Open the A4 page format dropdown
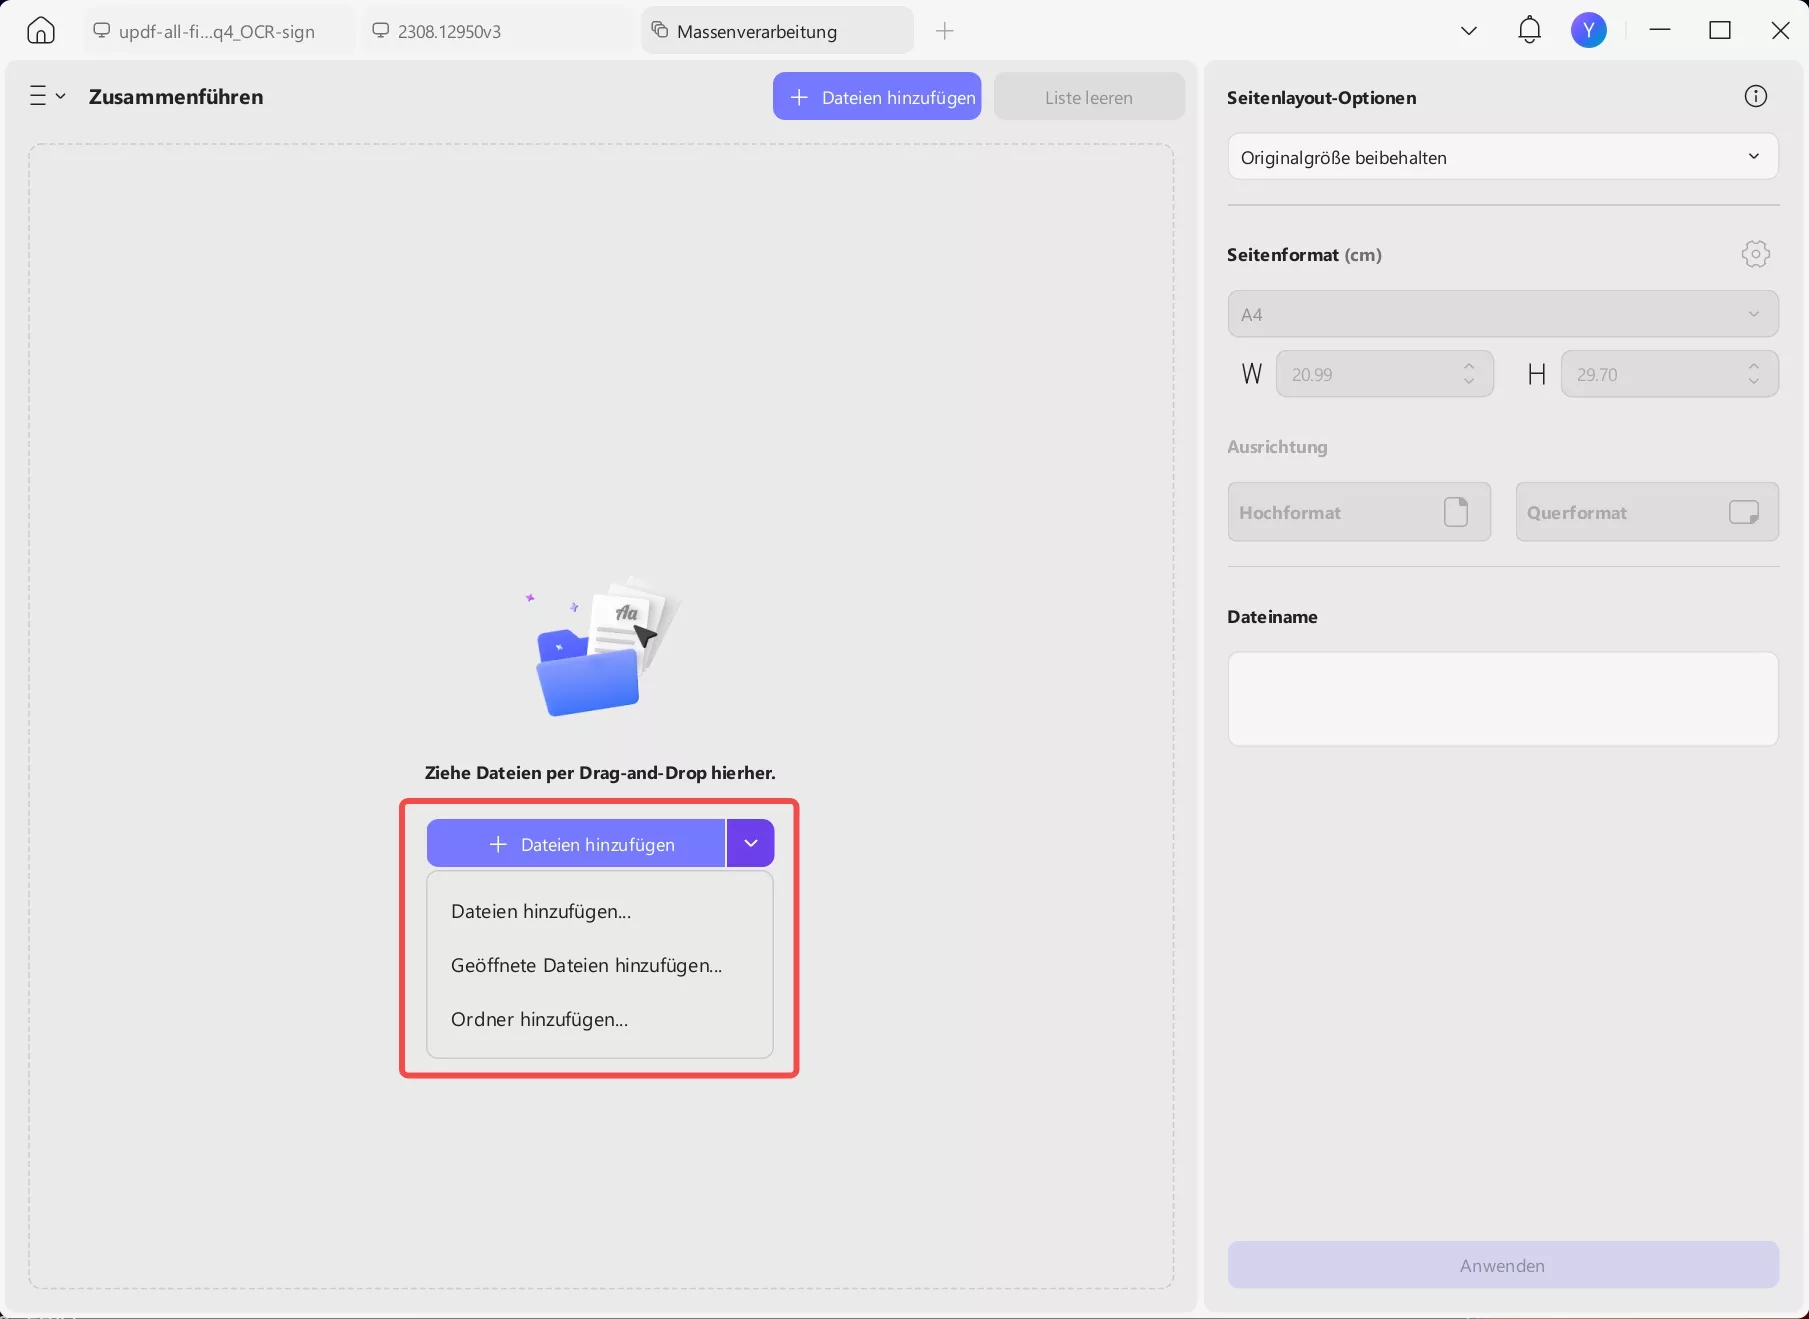Viewport: 1809px width, 1319px height. coord(1502,314)
